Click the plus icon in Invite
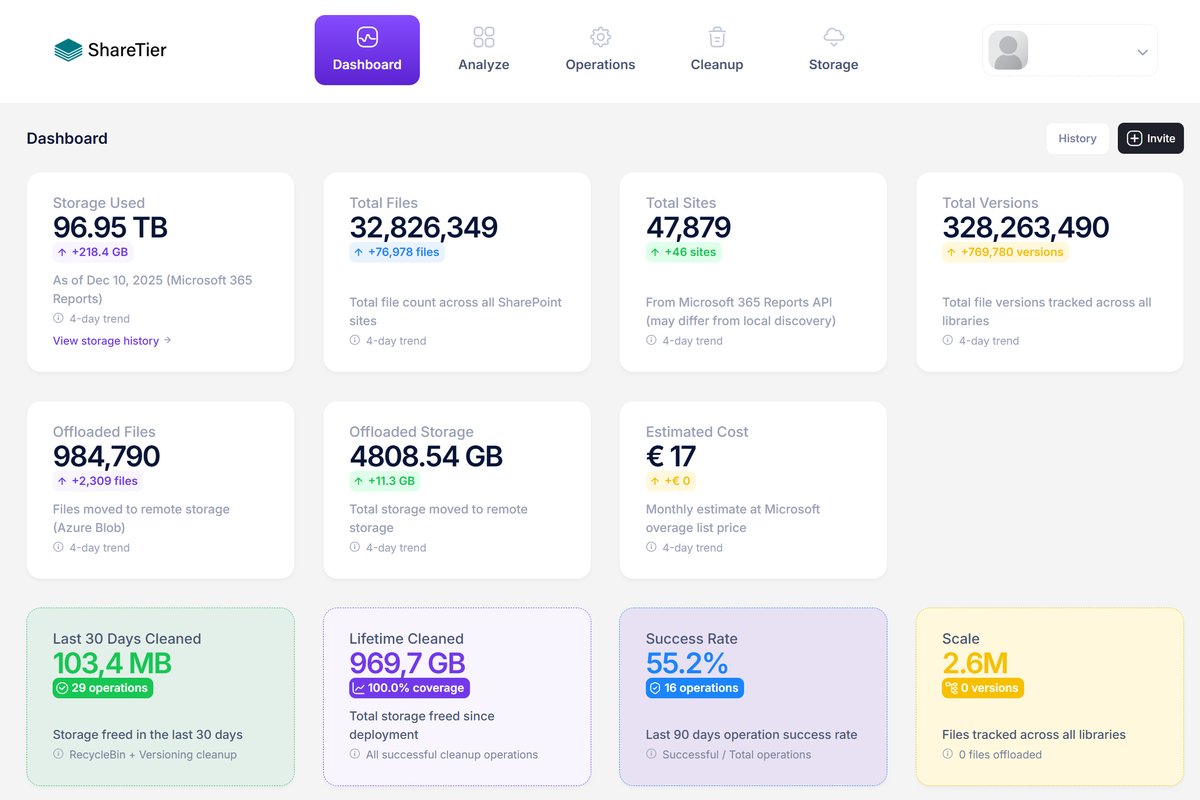 click(x=1134, y=139)
